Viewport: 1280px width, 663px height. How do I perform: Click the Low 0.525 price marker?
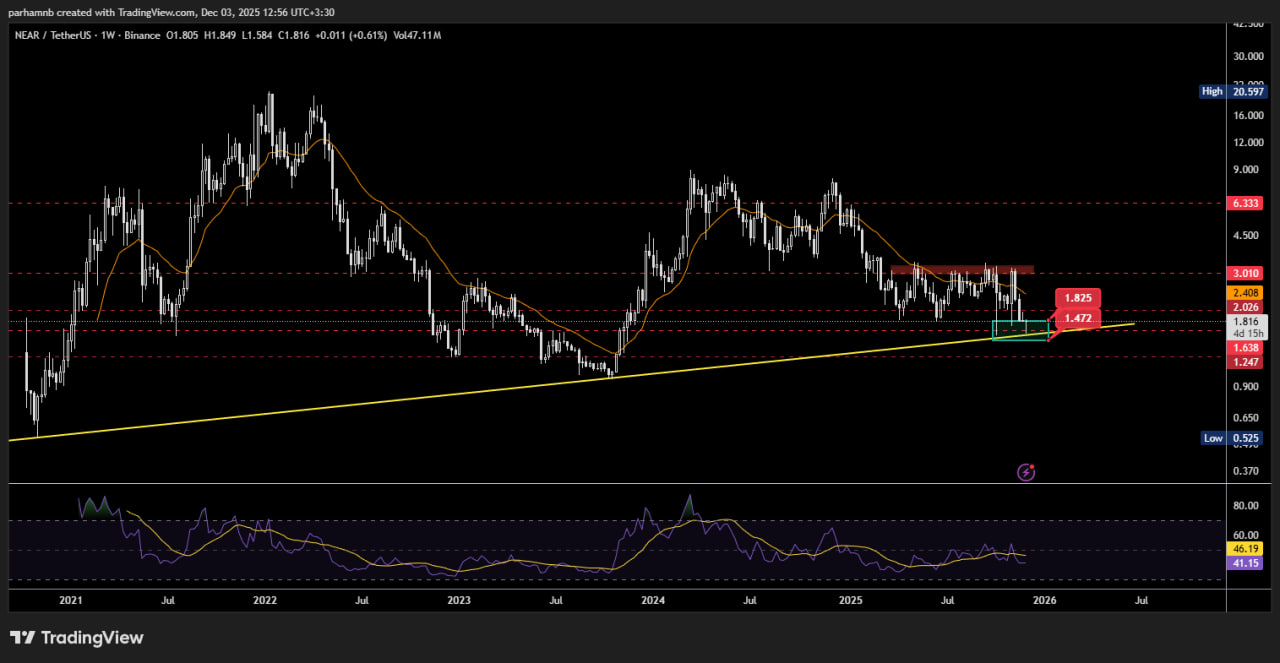1233,438
